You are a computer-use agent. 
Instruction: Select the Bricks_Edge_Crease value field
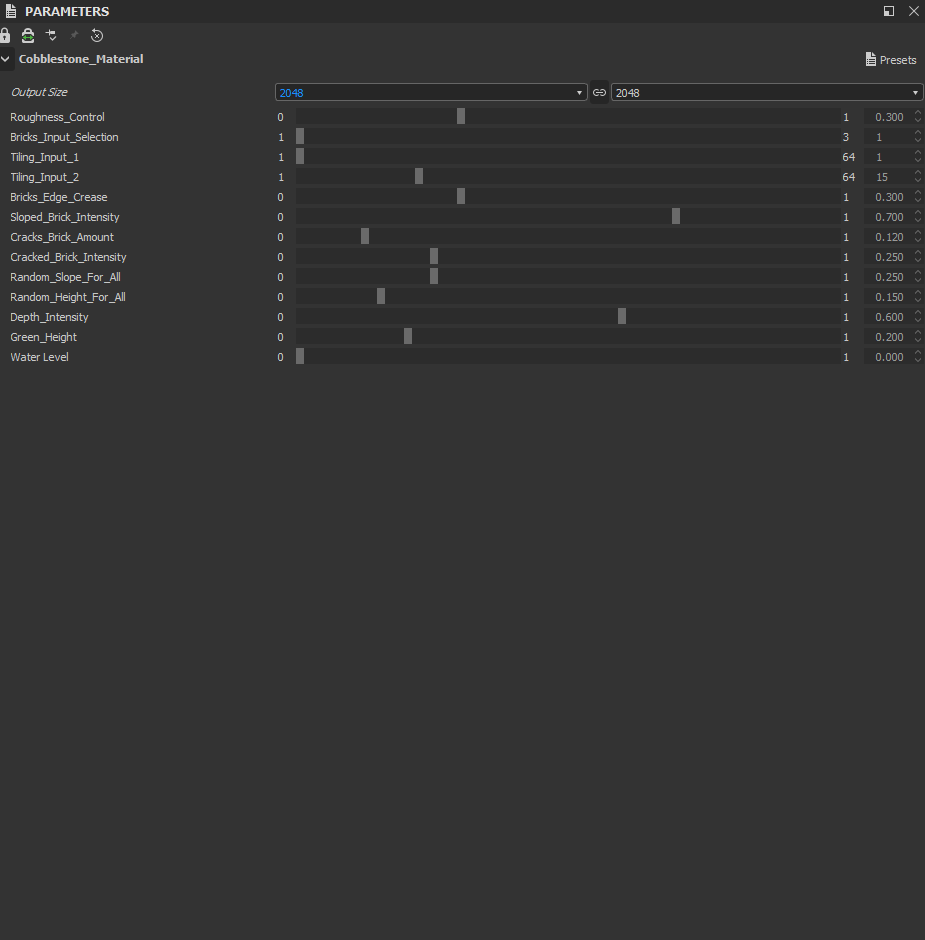(888, 197)
